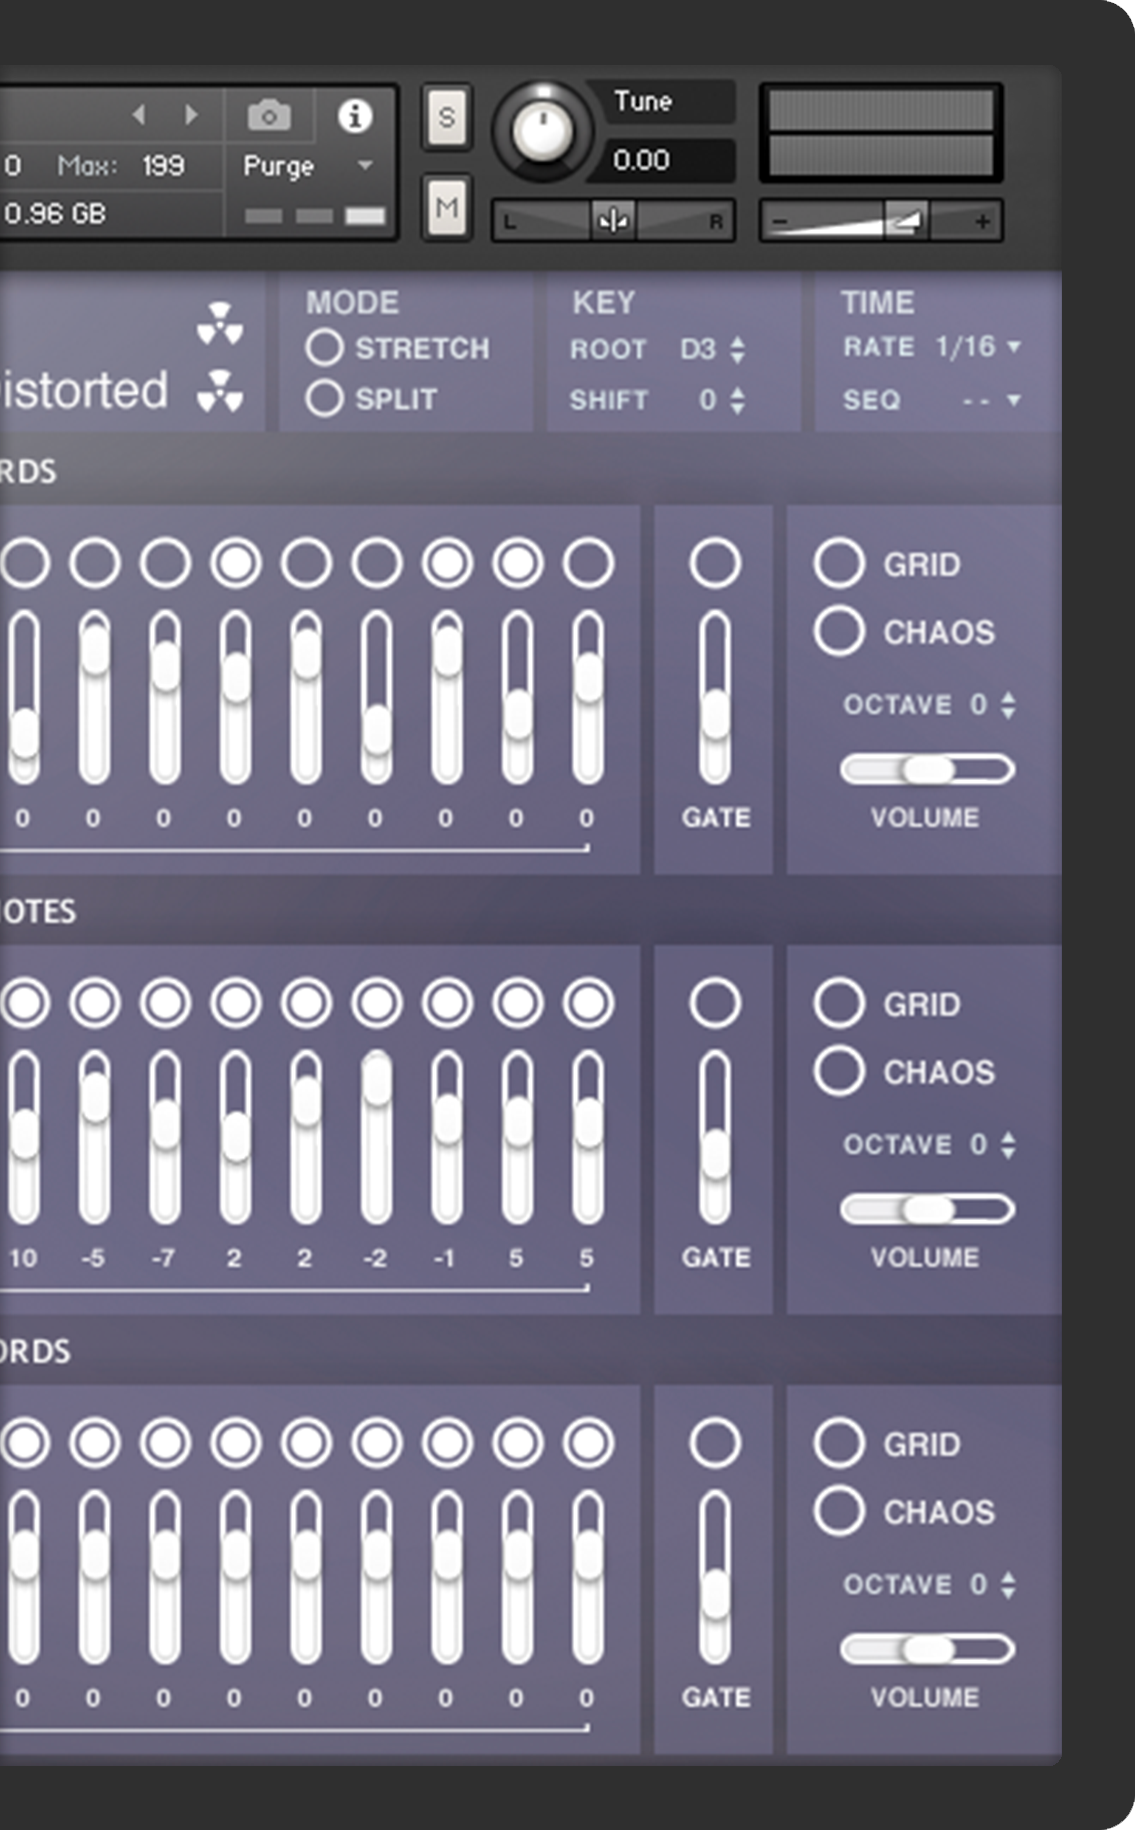Screen dimensions: 1135x1830
Task: Click the left-right pan slider
Action: tap(612, 221)
